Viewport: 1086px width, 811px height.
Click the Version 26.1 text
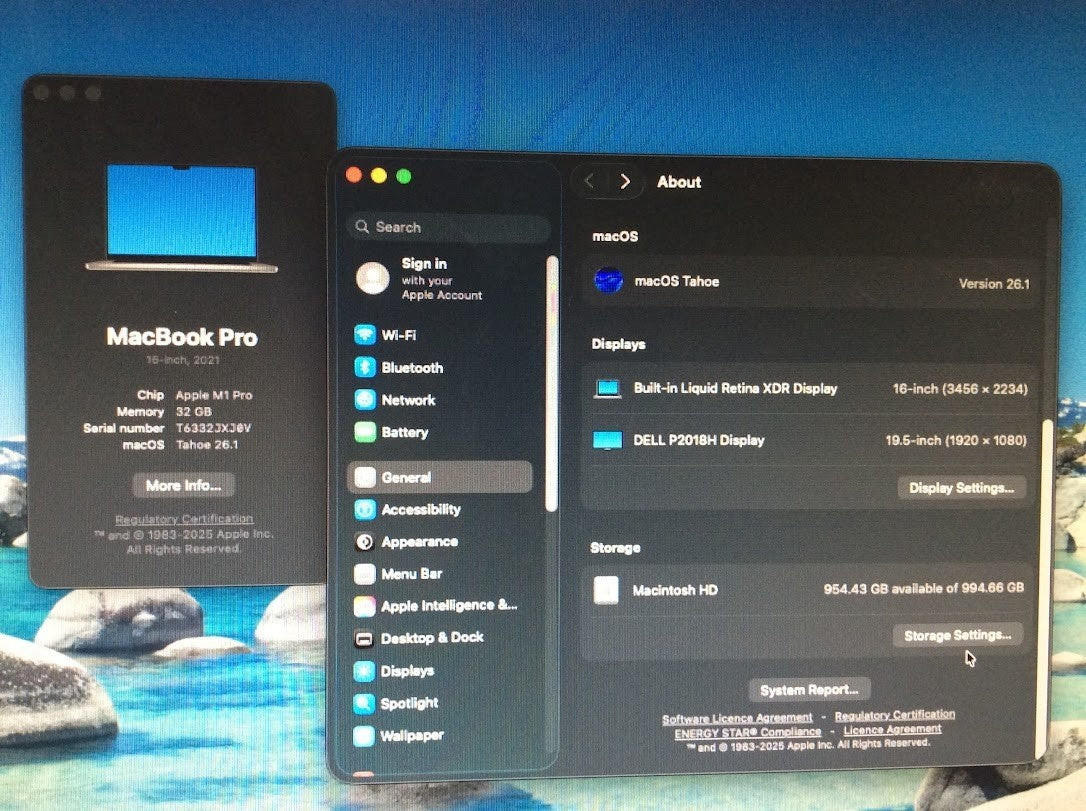coord(994,284)
